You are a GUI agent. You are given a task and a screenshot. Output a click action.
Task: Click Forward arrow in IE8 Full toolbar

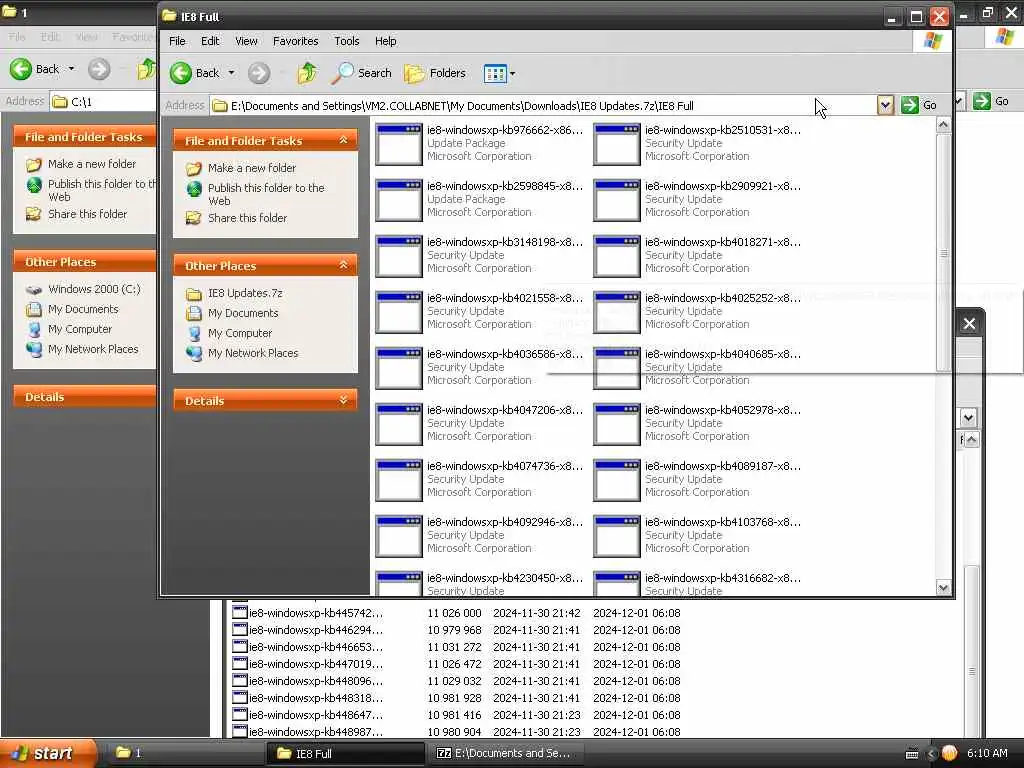pyautogui.click(x=259, y=73)
